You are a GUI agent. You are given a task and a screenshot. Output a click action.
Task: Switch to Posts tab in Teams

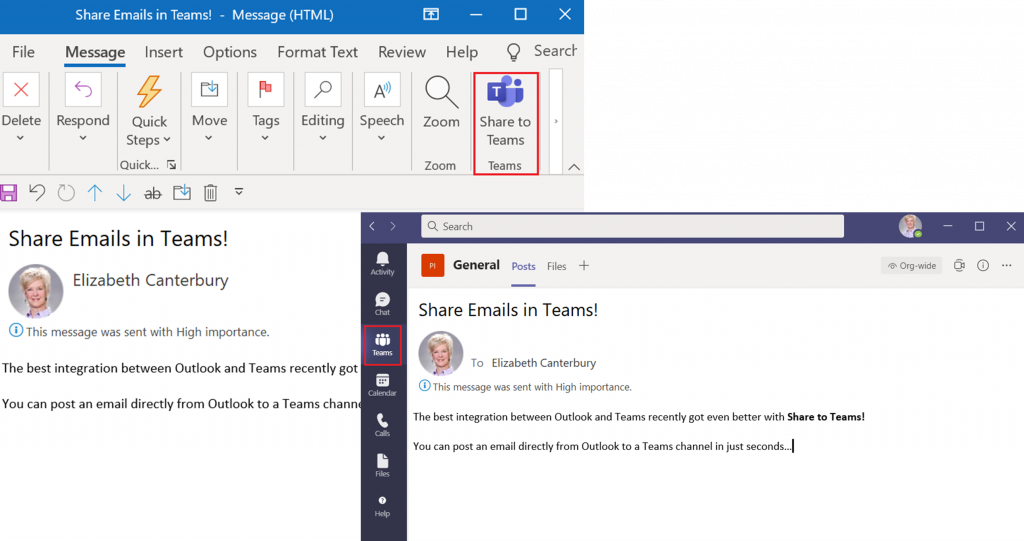[x=523, y=266]
